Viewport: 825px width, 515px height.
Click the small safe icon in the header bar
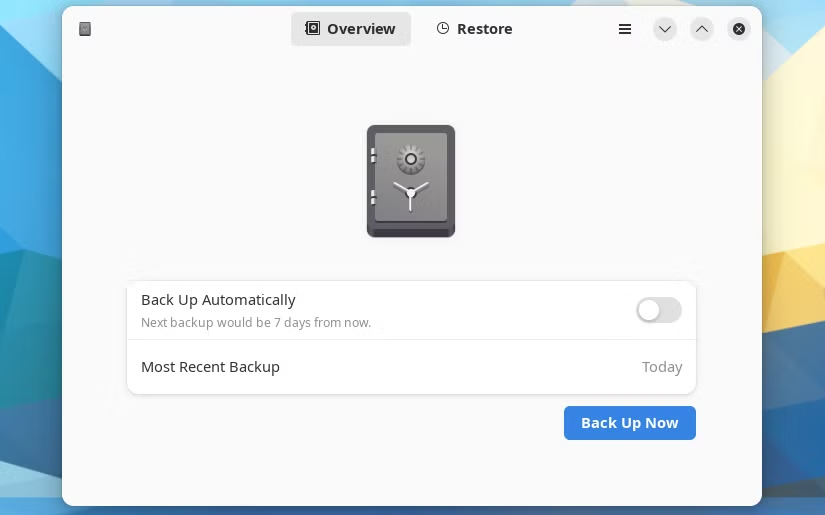coord(85,29)
